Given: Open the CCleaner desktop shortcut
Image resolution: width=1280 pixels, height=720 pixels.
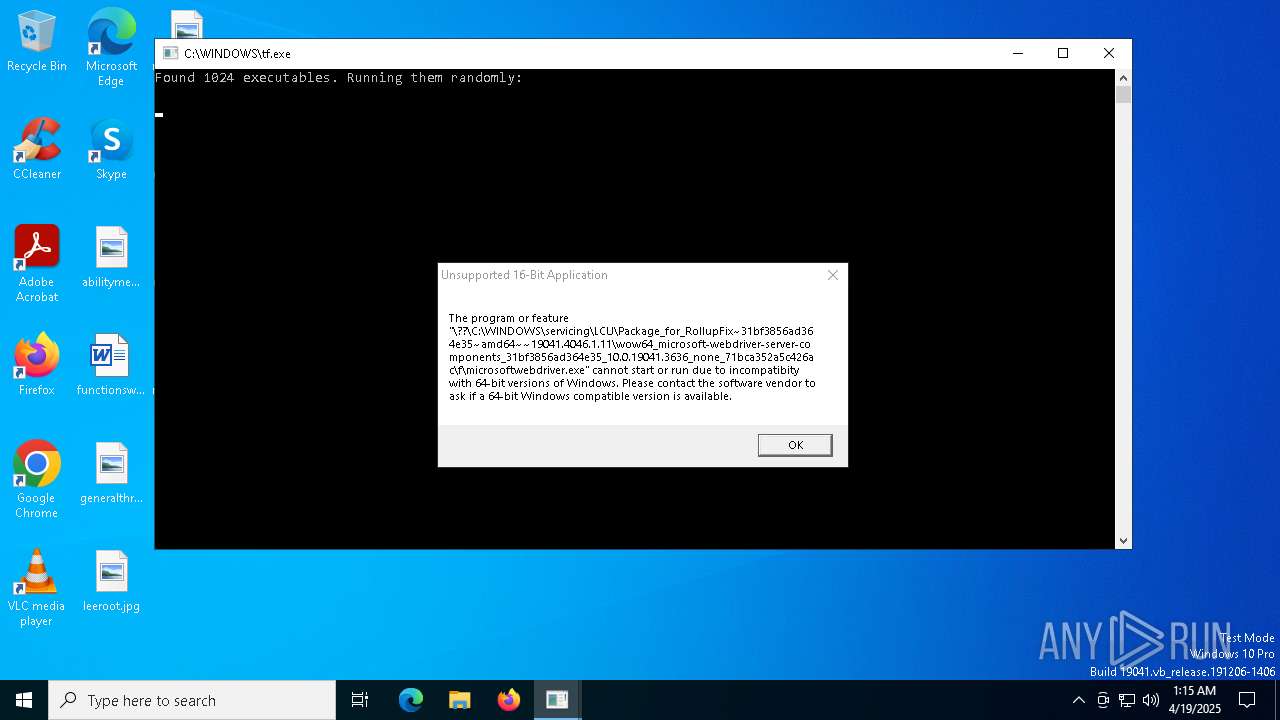Looking at the screenshot, I should click(x=37, y=150).
